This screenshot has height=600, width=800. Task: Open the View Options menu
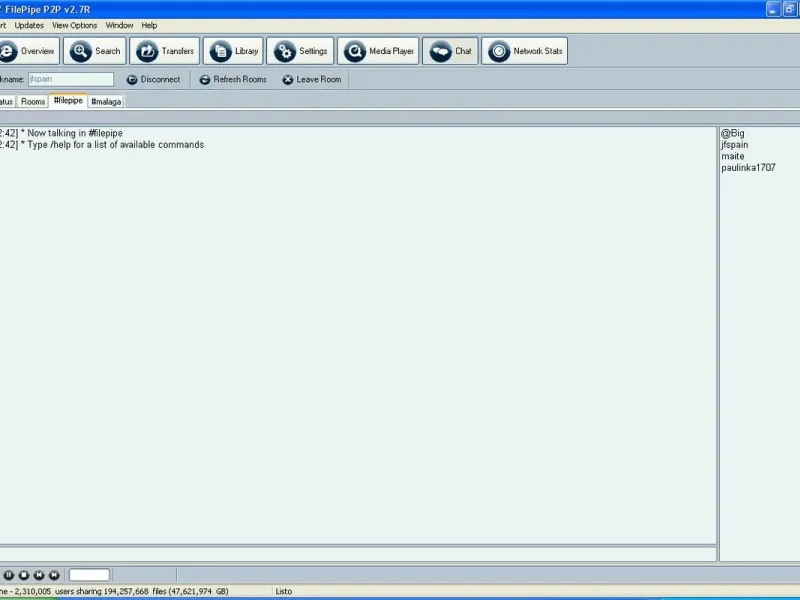74,26
